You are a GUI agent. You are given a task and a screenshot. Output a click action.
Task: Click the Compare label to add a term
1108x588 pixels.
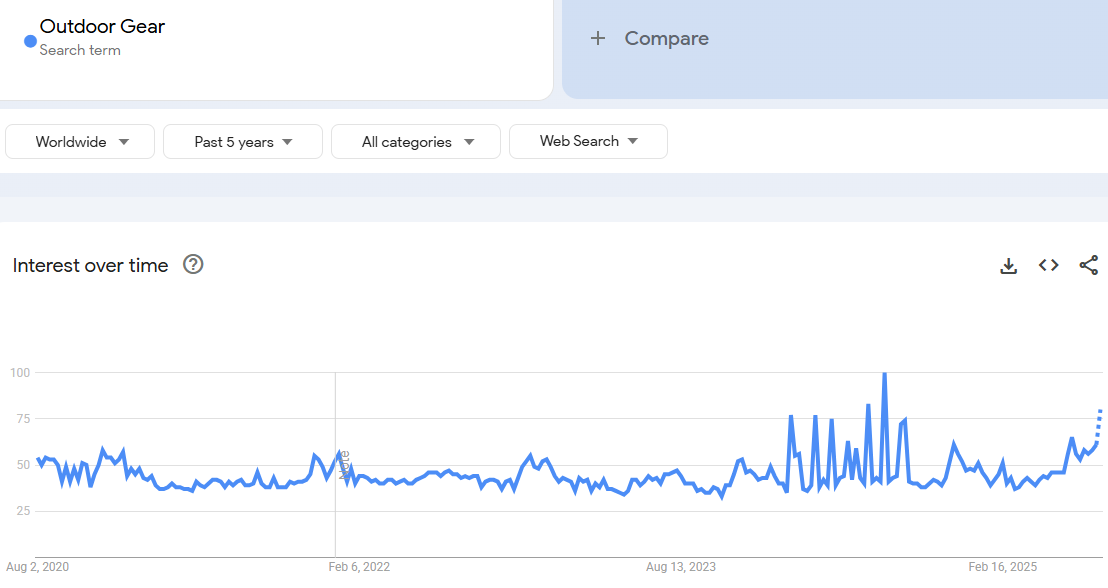666,39
